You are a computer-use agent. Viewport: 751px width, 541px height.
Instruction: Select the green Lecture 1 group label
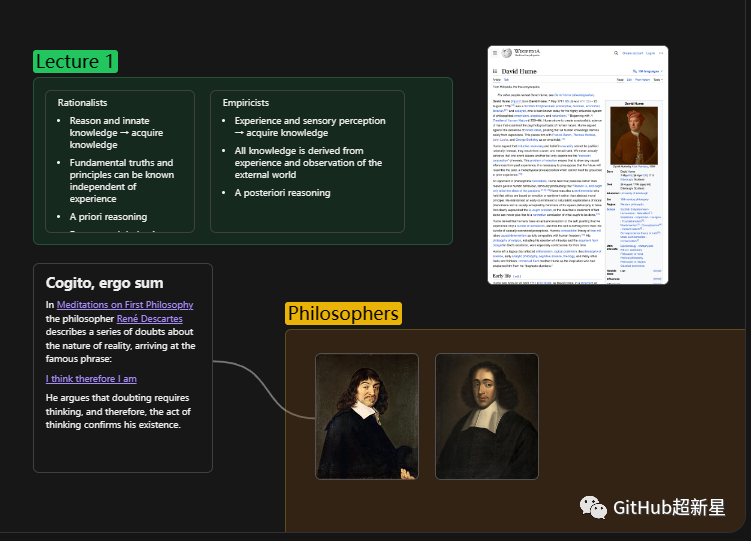click(x=75, y=62)
